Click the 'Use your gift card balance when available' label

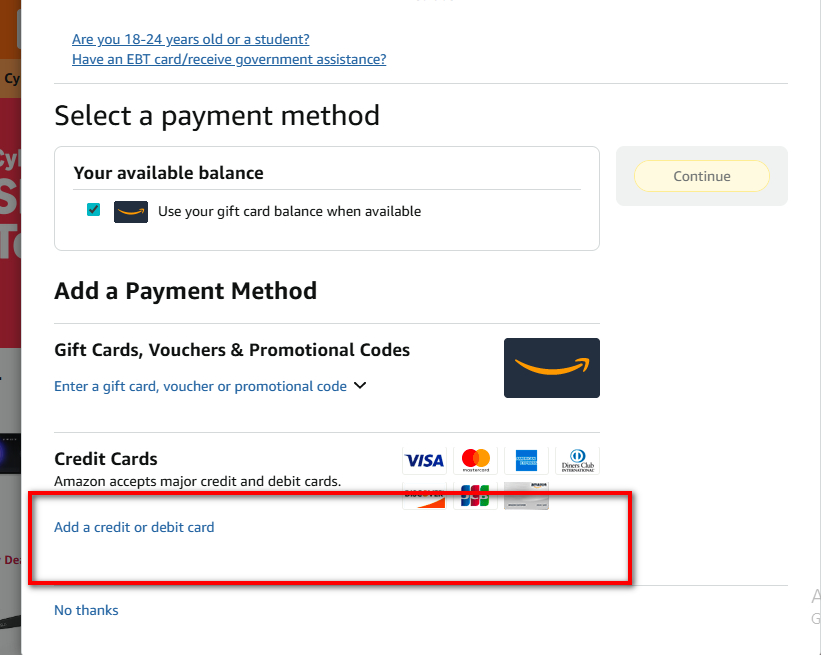coord(289,212)
